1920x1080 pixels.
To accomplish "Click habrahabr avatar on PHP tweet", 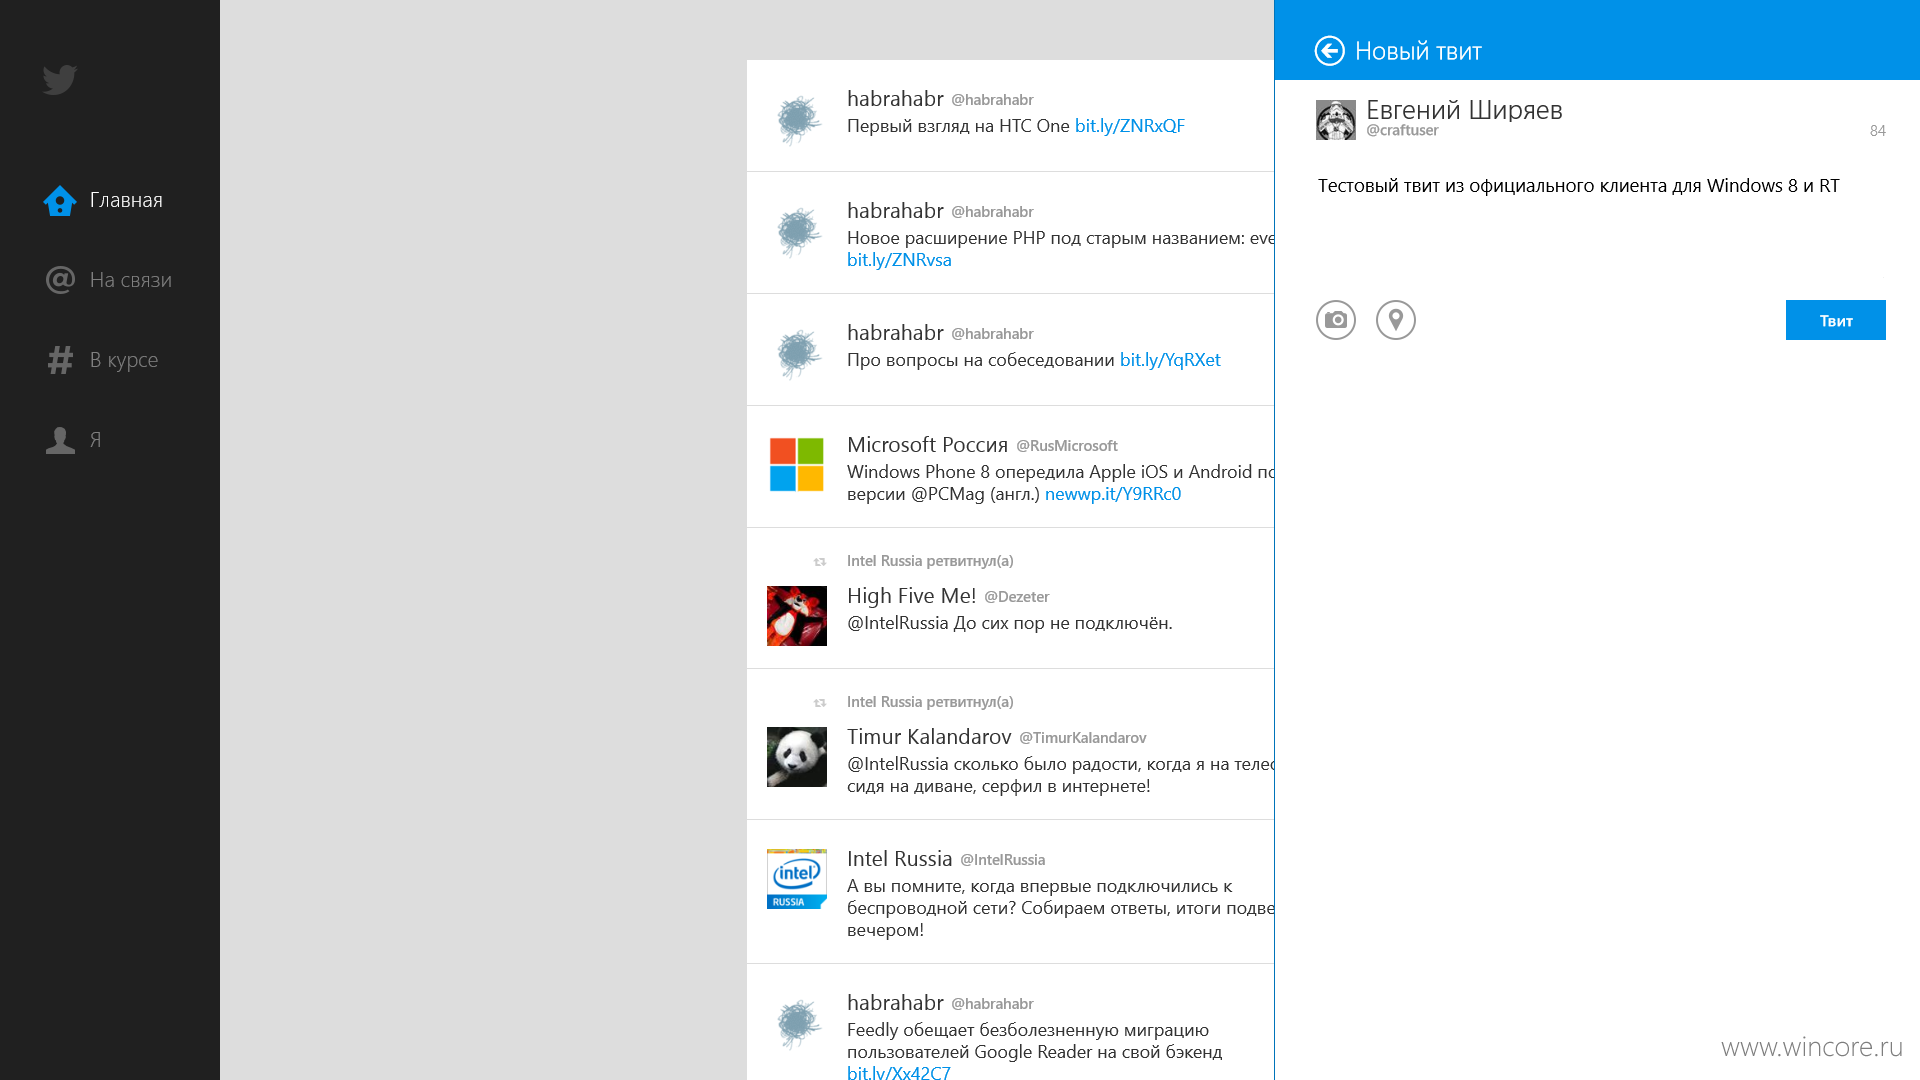I will (x=797, y=232).
